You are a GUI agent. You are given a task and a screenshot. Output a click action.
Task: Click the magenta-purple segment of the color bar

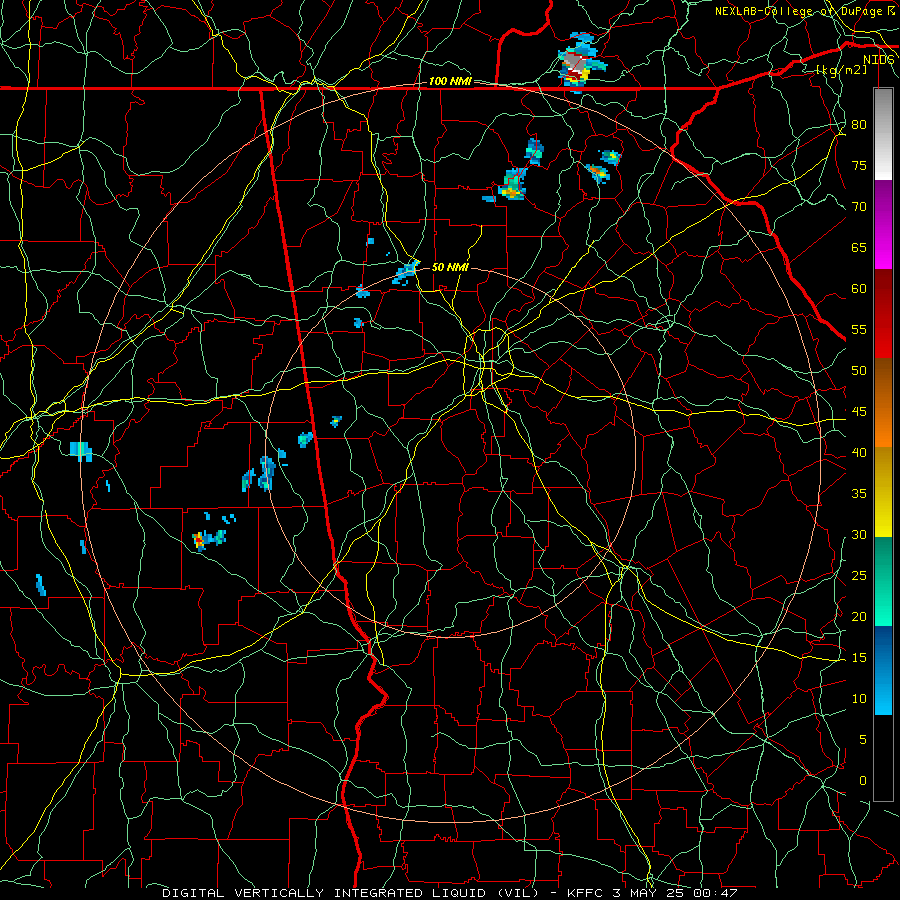click(x=883, y=225)
